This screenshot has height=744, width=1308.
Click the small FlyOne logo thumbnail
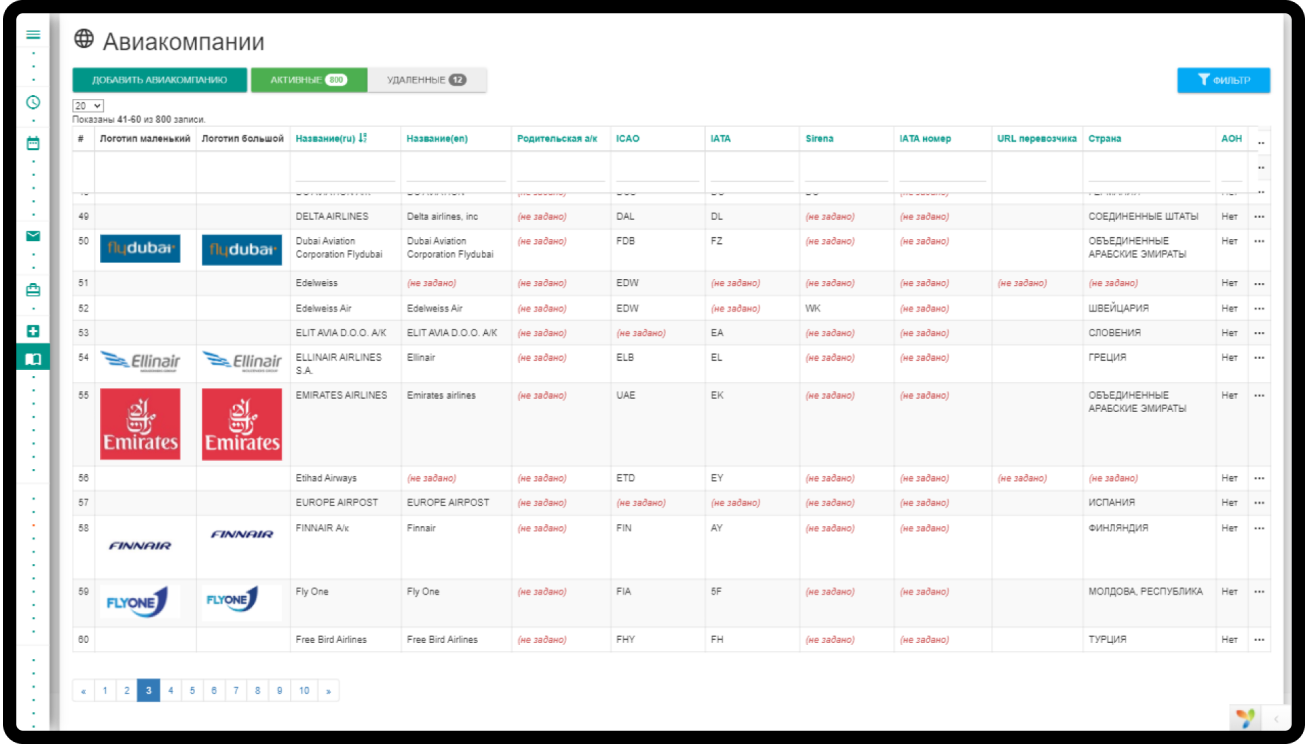[140, 601]
